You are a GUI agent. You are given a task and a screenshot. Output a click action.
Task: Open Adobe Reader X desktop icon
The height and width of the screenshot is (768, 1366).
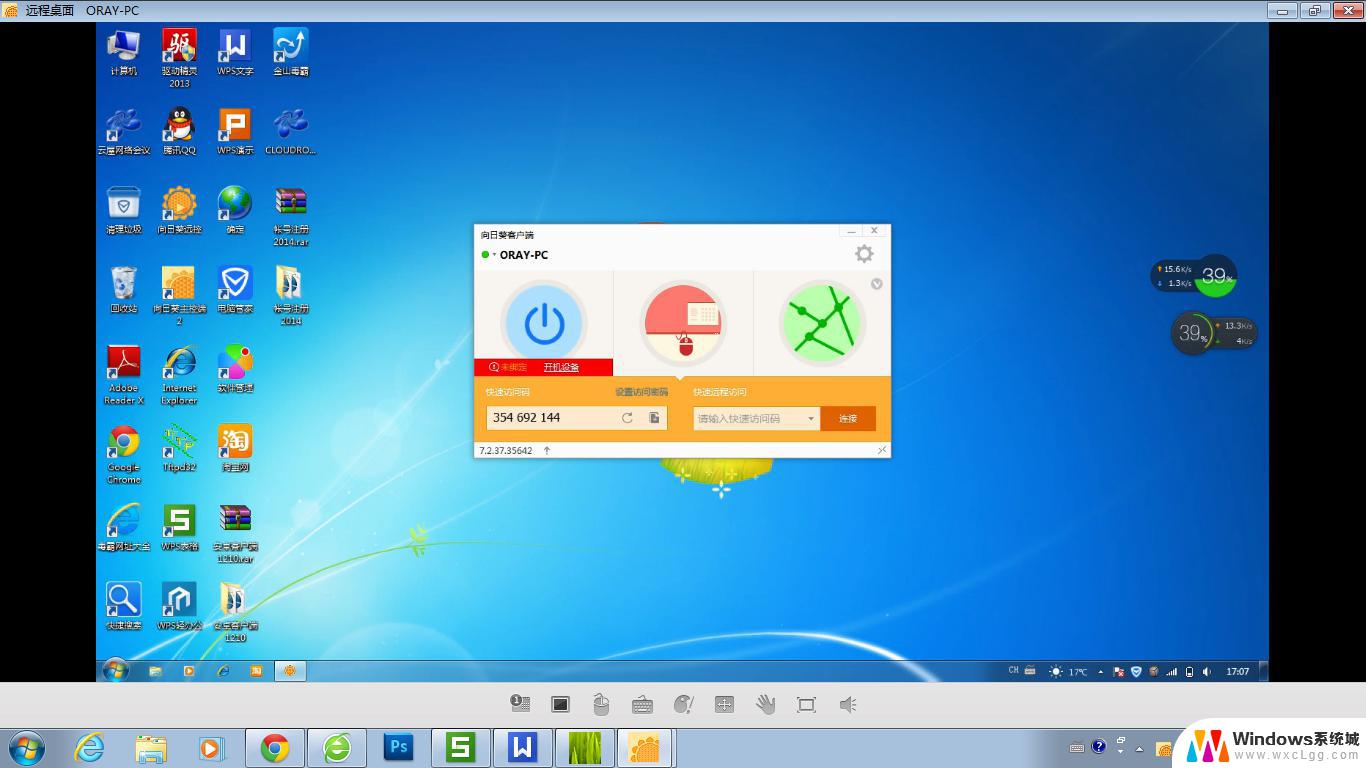tap(124, 375)
